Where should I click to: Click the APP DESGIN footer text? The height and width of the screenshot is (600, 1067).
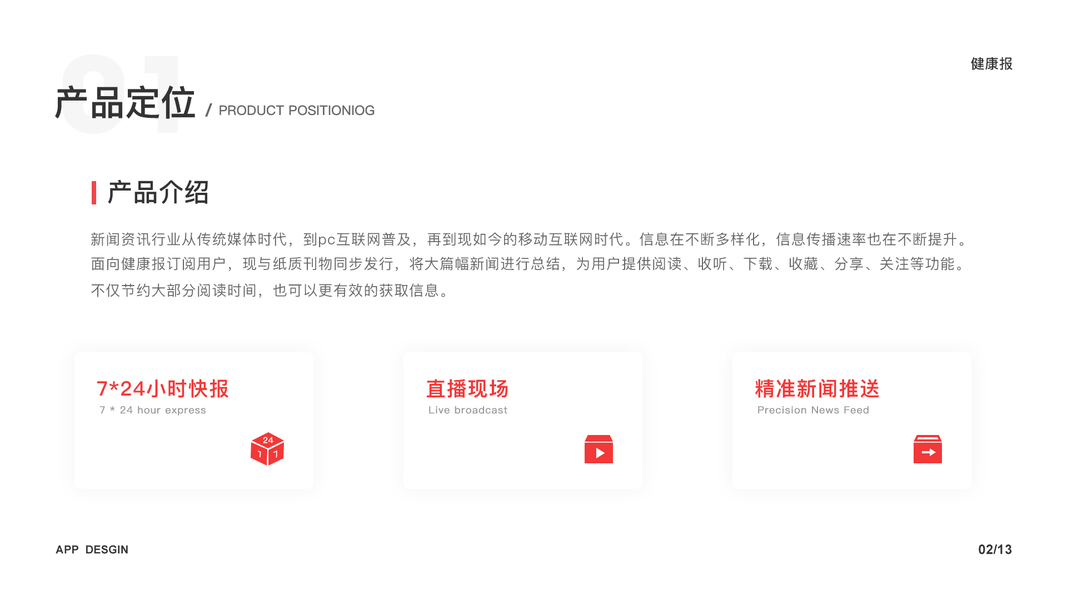tap(92, 550)
